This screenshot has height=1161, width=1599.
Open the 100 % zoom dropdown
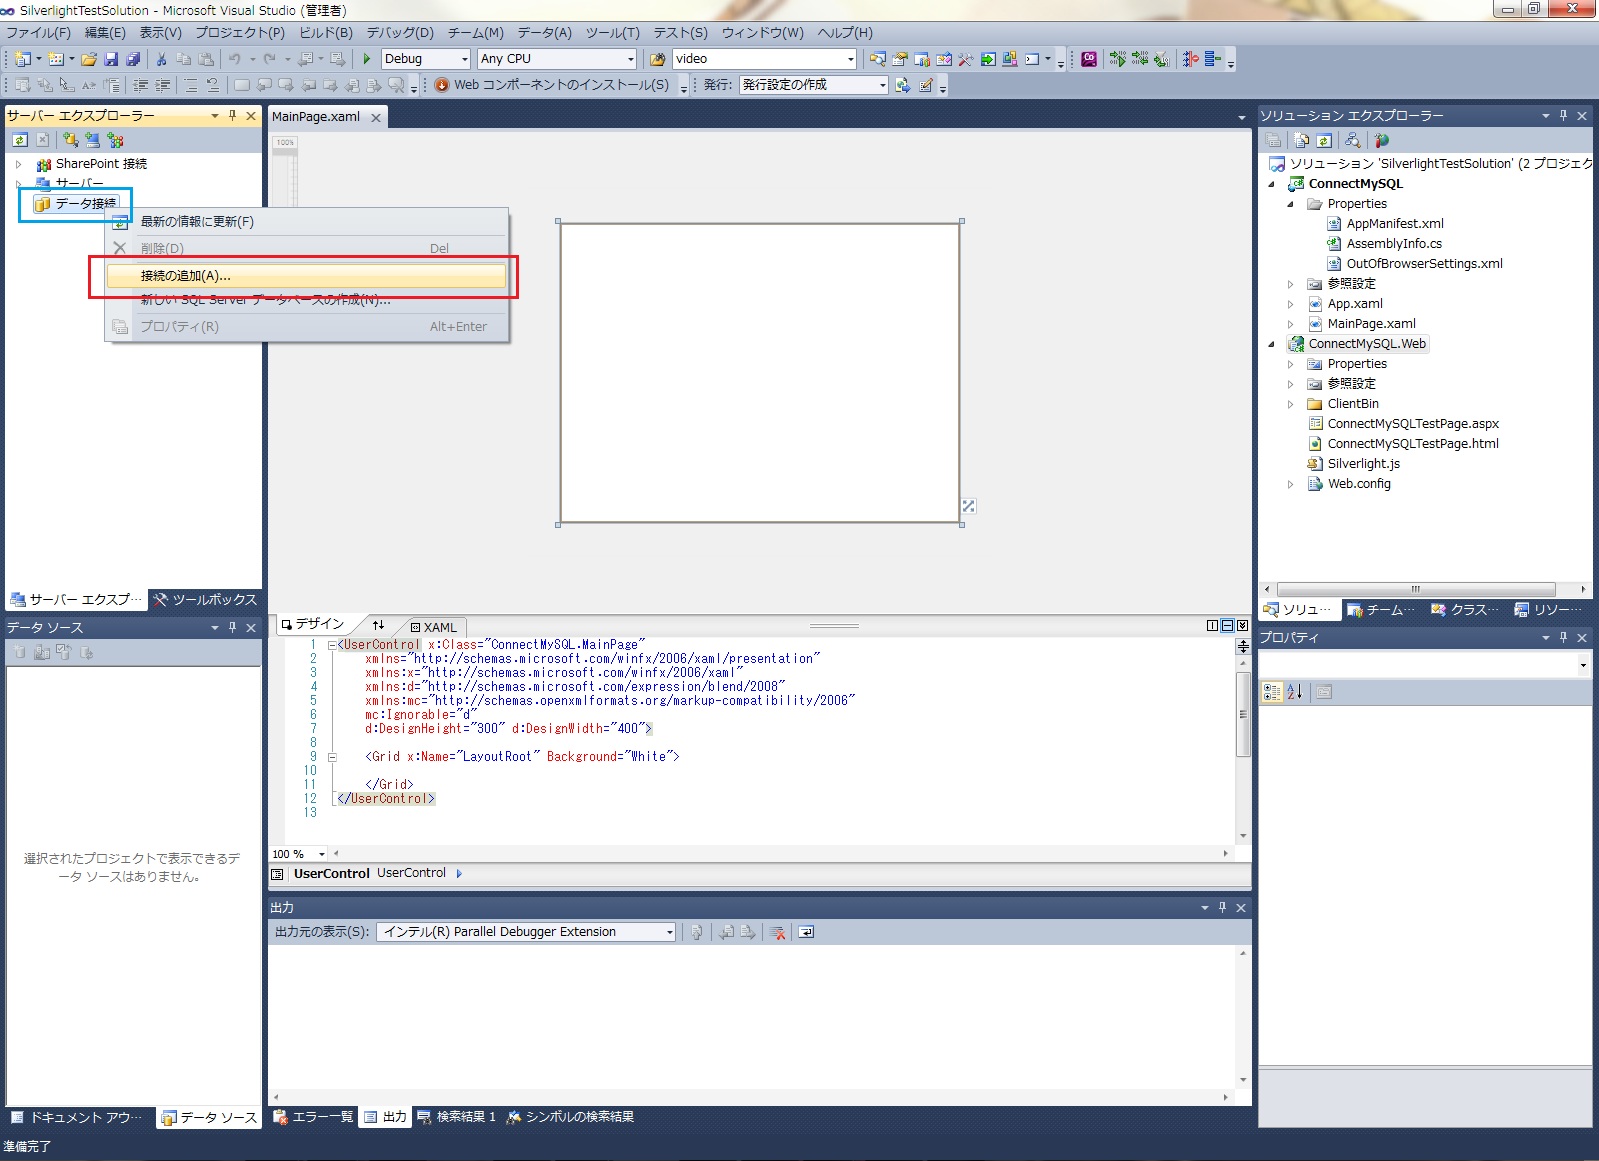coord(321,854)
